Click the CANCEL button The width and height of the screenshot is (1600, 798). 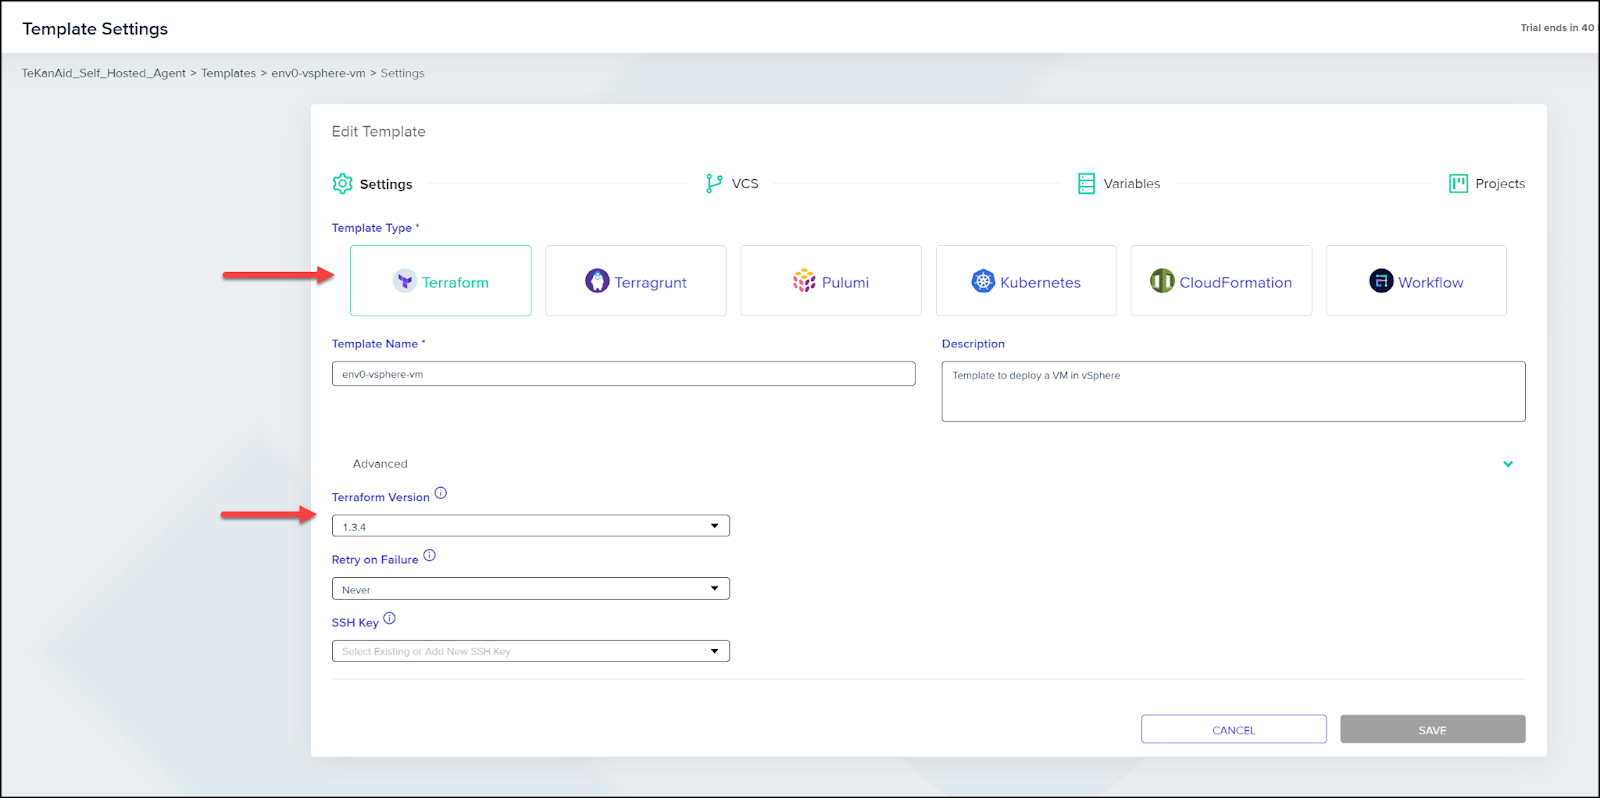click(x=1234, y=729)
